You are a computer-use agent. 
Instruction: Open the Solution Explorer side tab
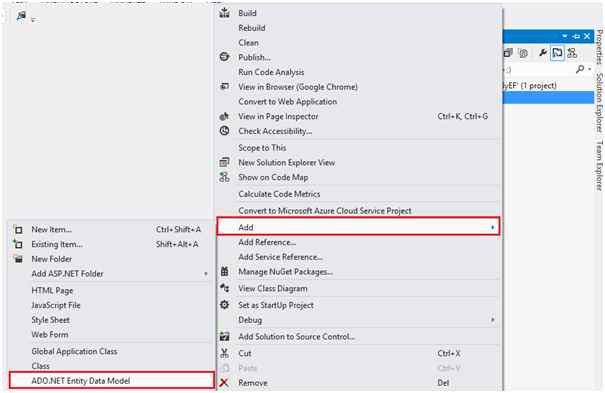tap(599, 102)
